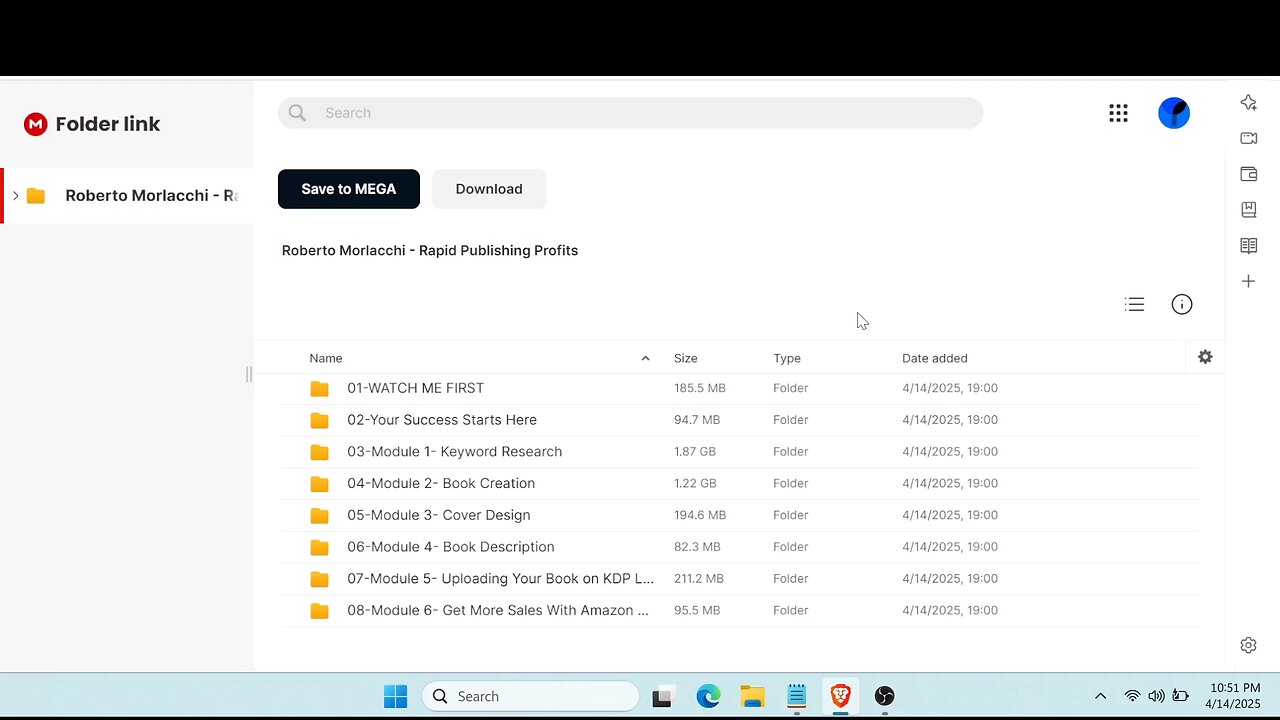The image size is (1280, 720).
Task: Select the 01-WATCH ME FIRST folder
Action: (740, 388)
